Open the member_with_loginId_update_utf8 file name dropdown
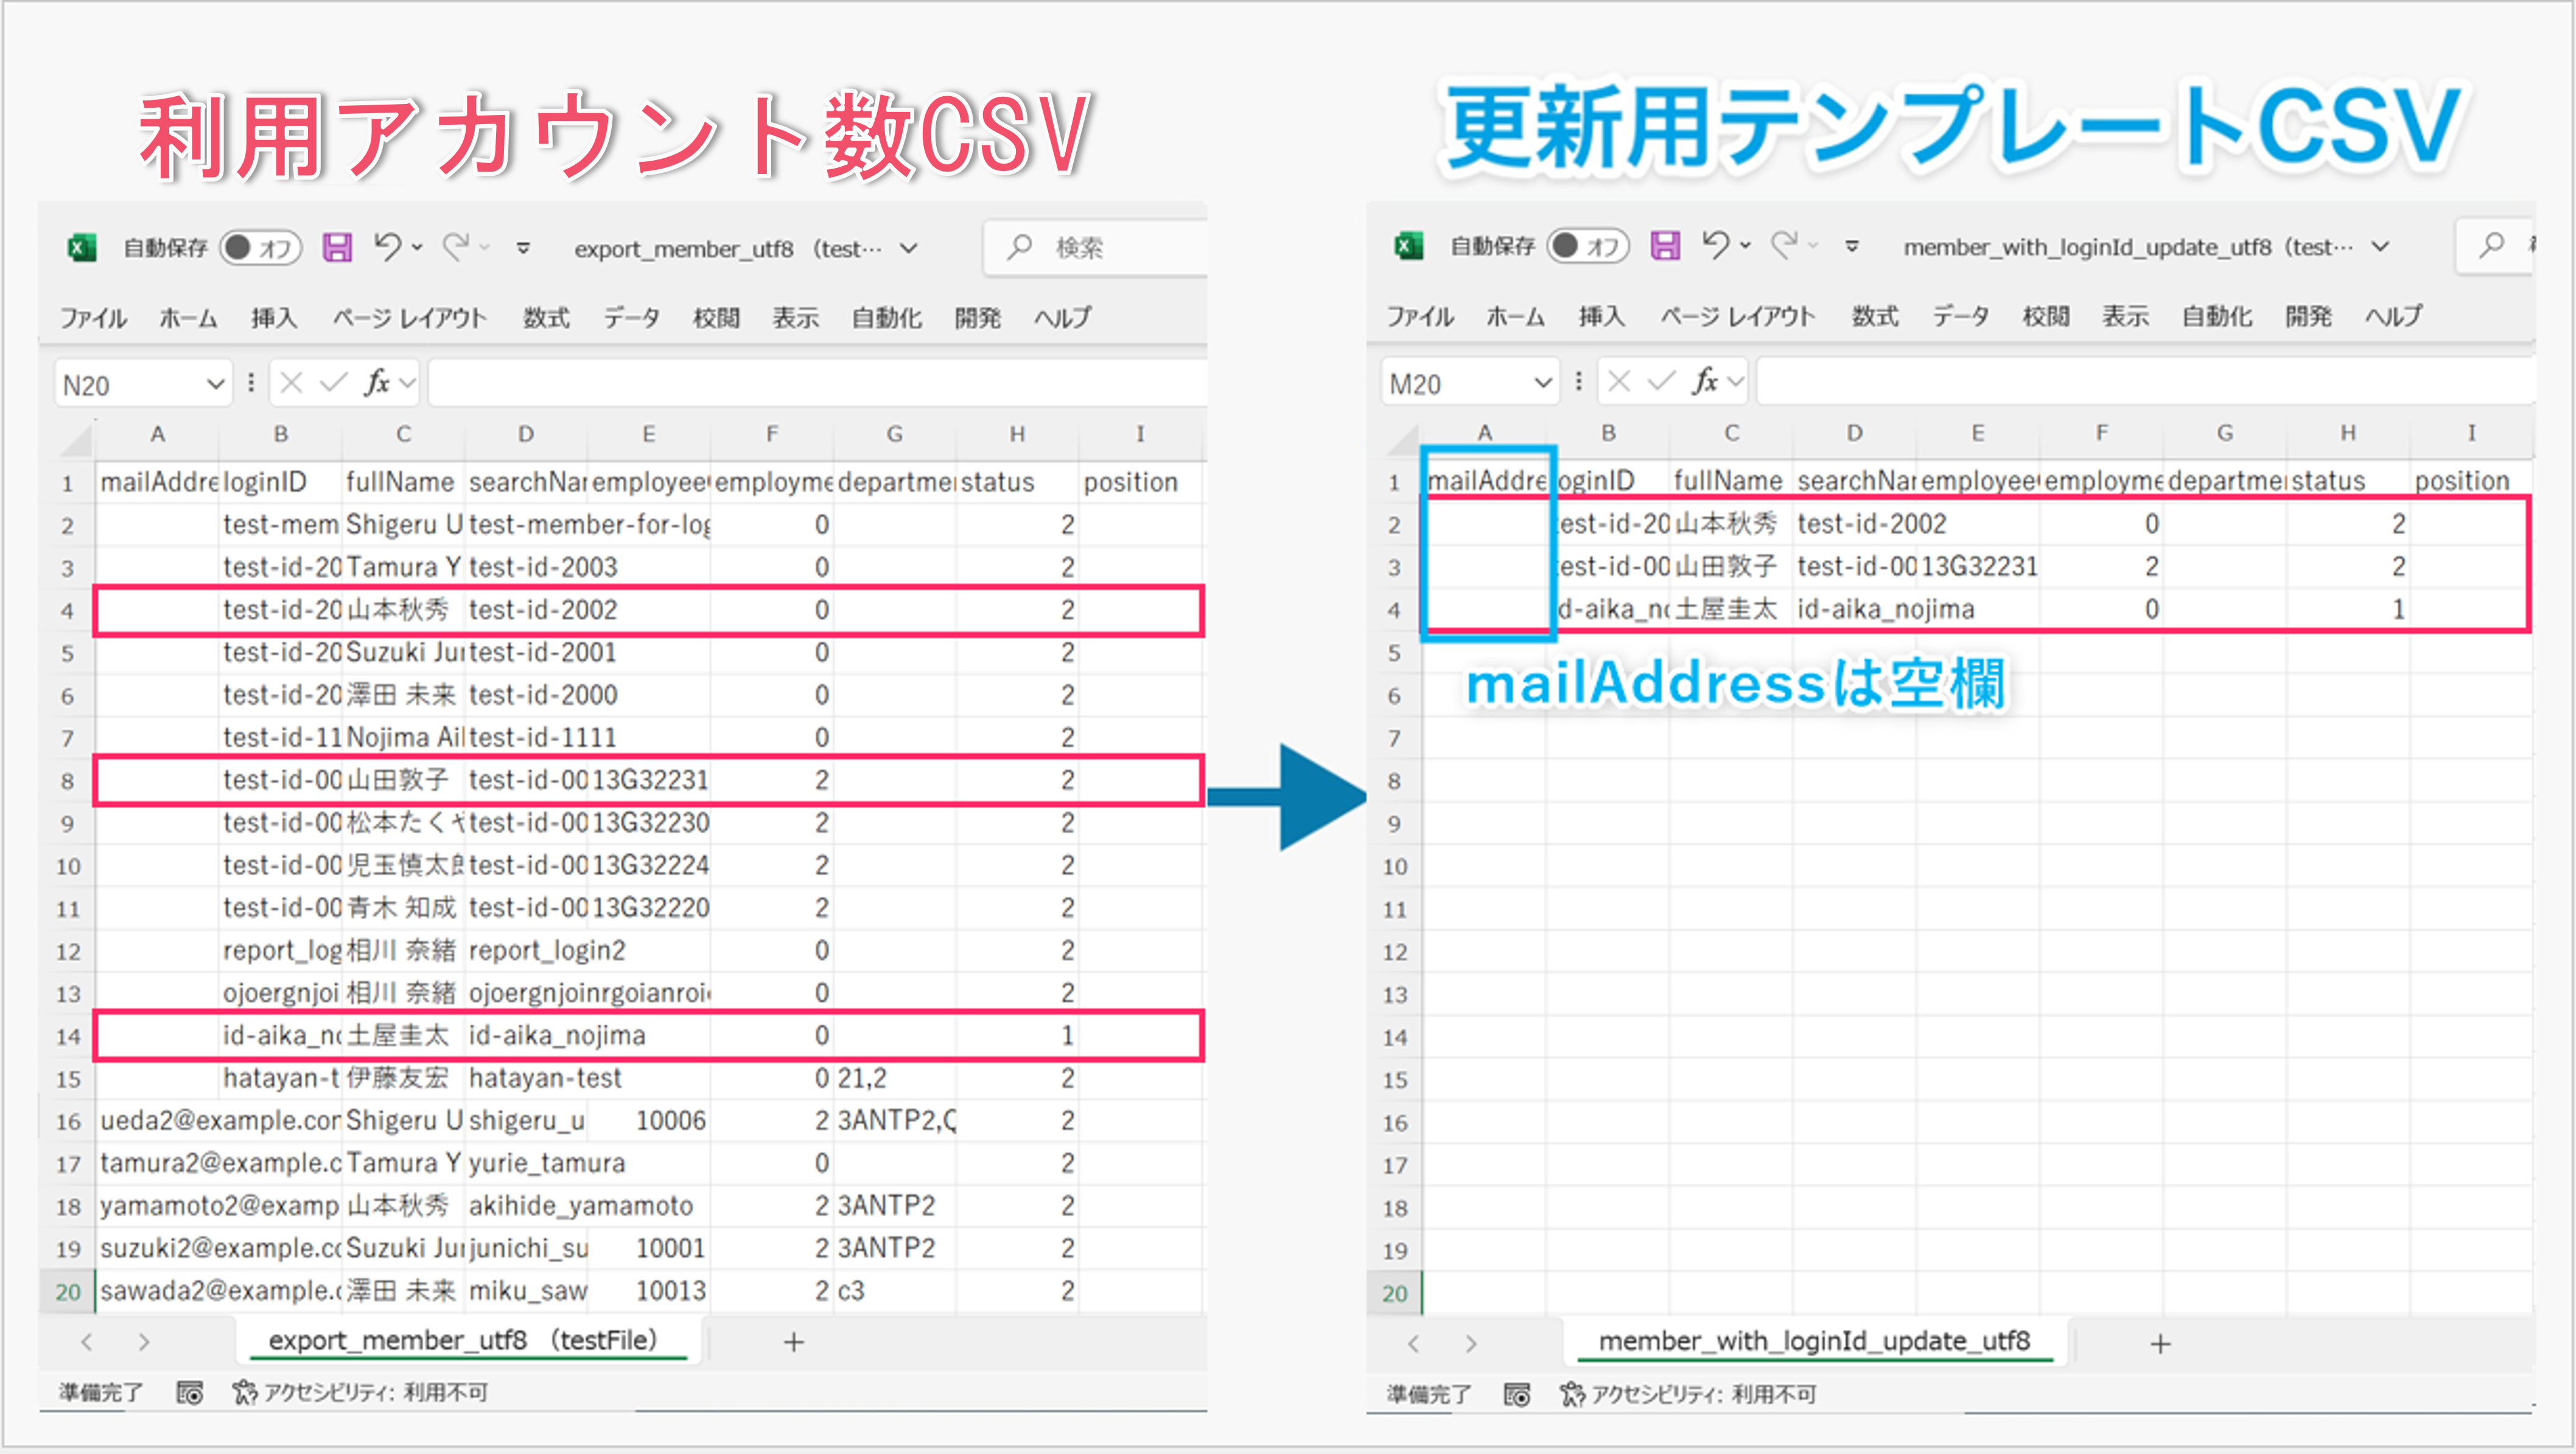Viewport: 2576px width, 1454px height. 2381,246
